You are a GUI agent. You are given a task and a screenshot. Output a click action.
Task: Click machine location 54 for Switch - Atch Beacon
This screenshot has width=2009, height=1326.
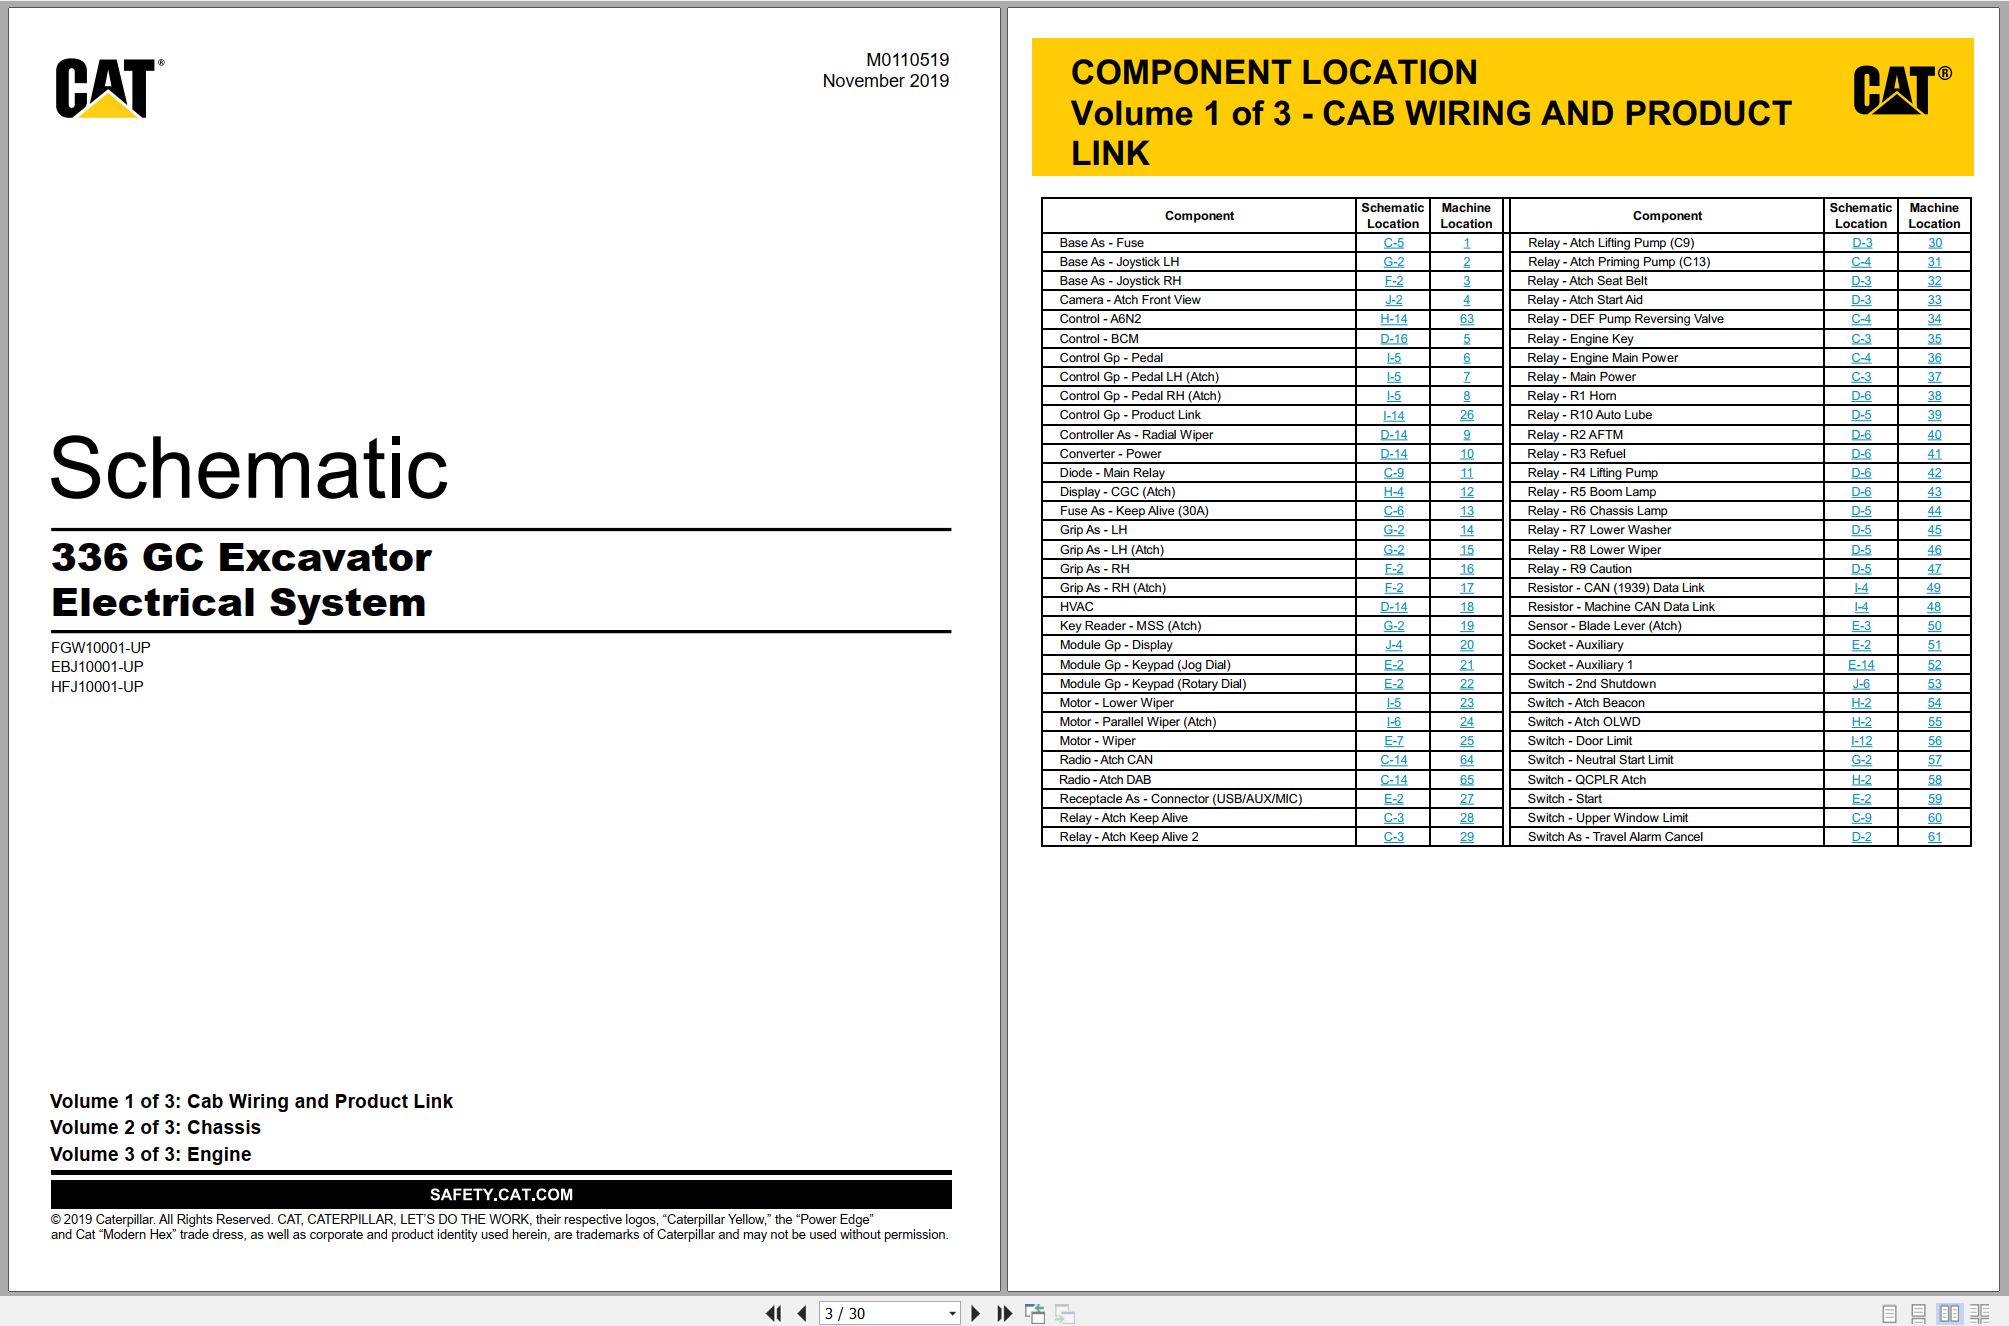coord(1934,703)
